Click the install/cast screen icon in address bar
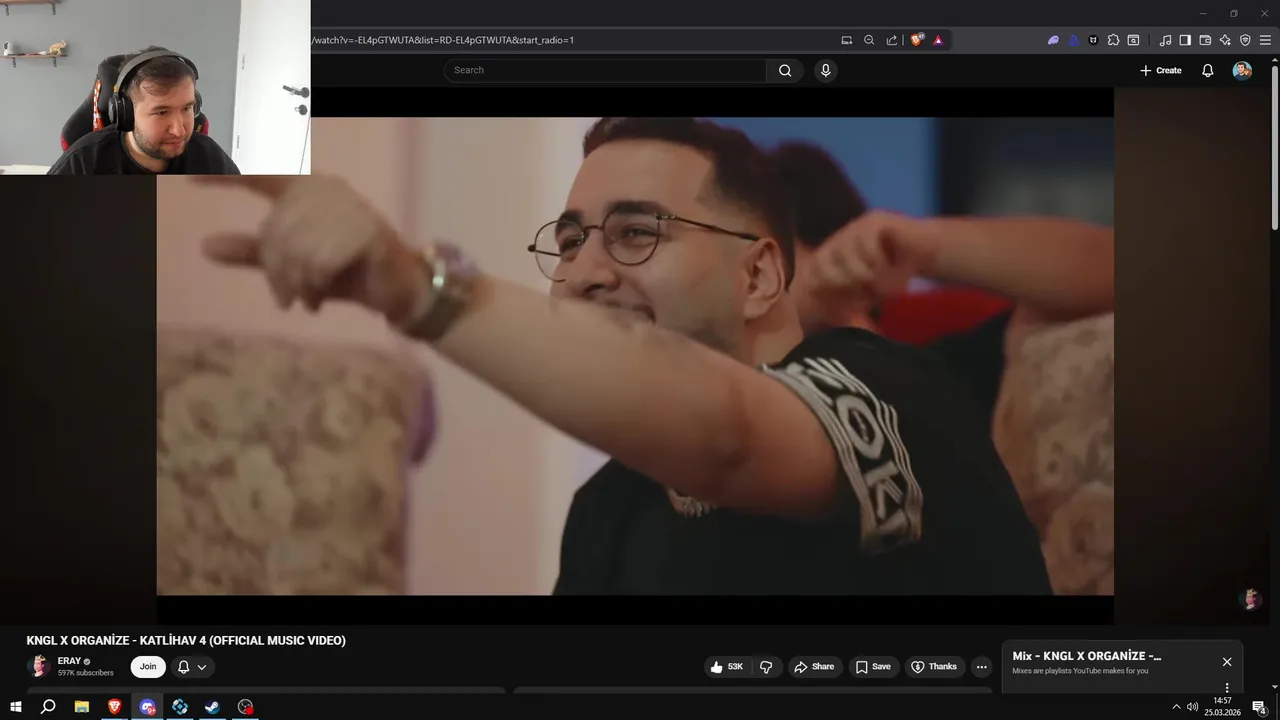This screenshot has height=720, width=1280. click(847, 40)
